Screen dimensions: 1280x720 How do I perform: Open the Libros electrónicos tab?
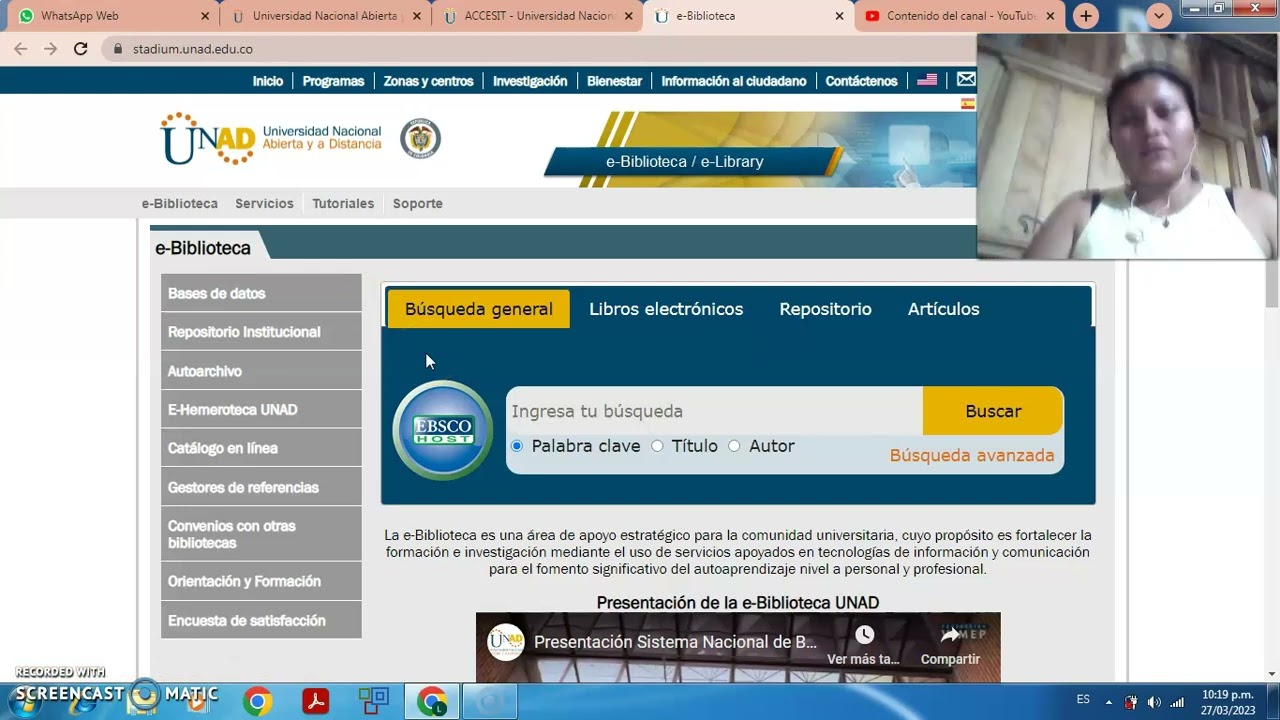click(x=666, y=309)
